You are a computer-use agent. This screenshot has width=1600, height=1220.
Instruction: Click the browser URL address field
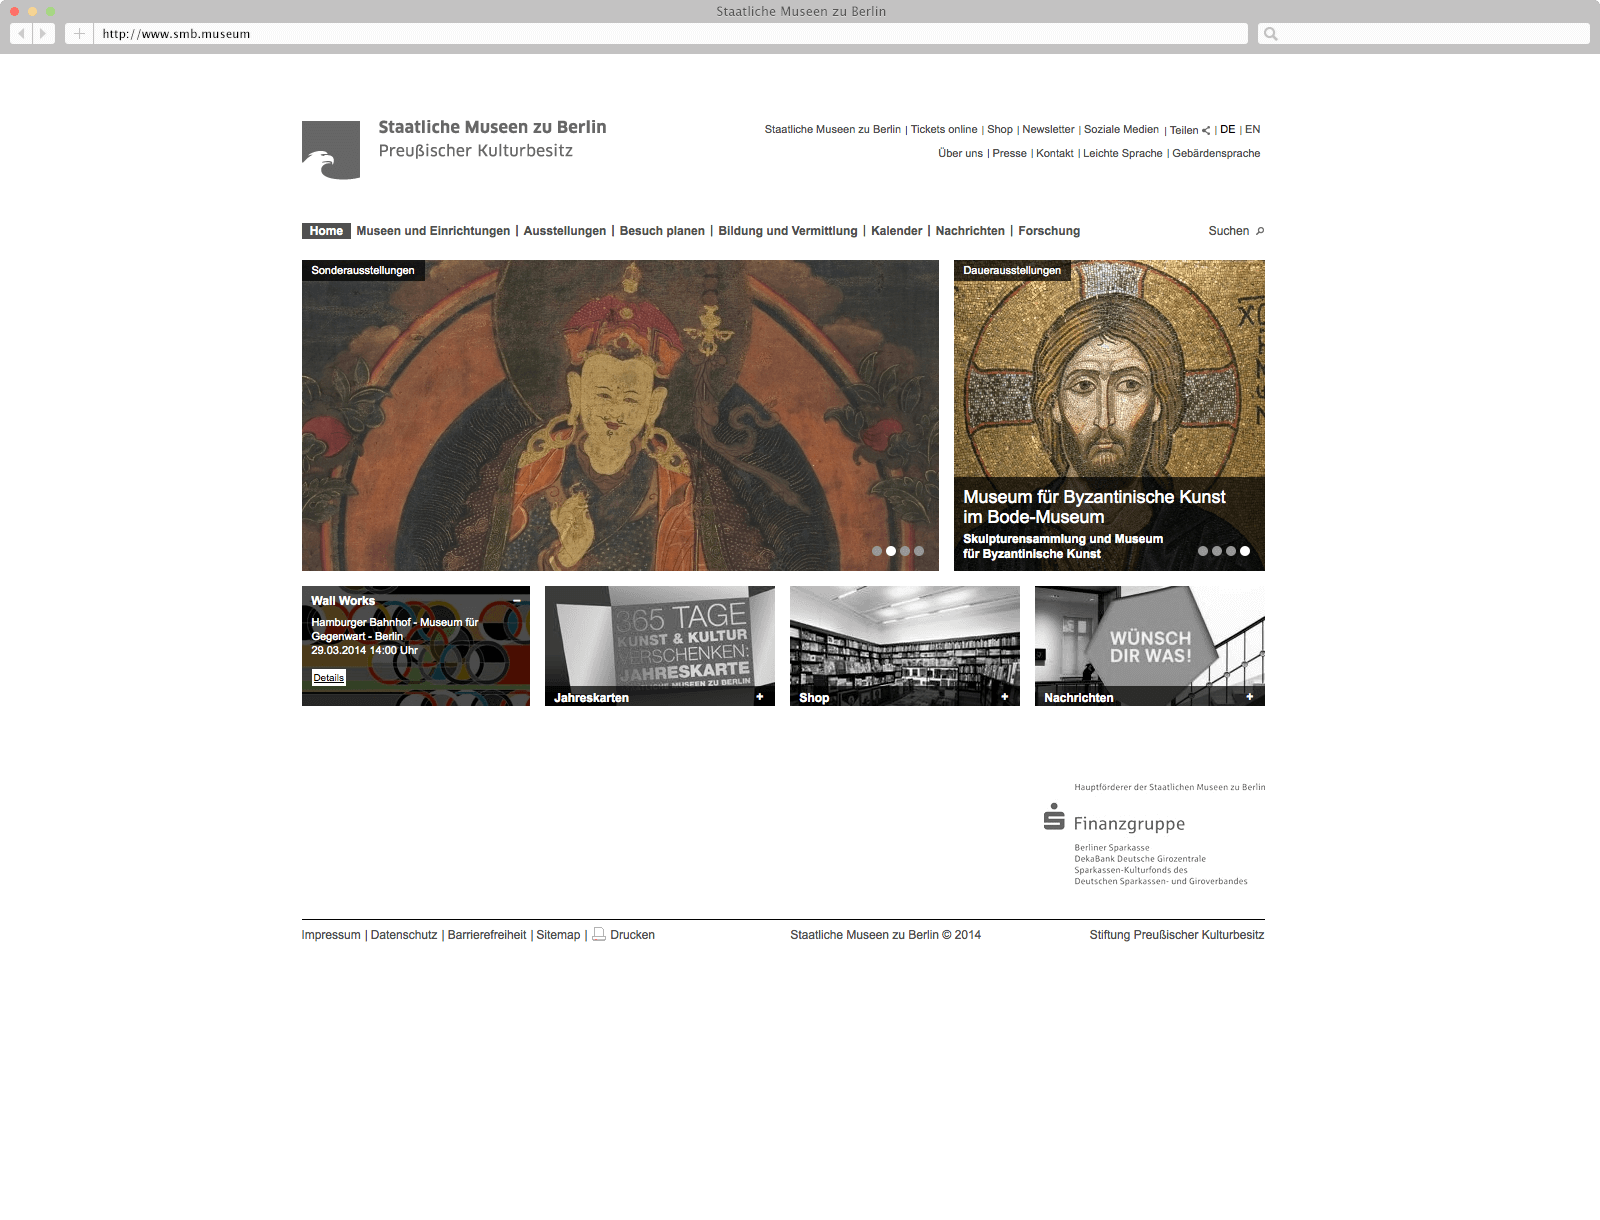click(x=671, y=33)
